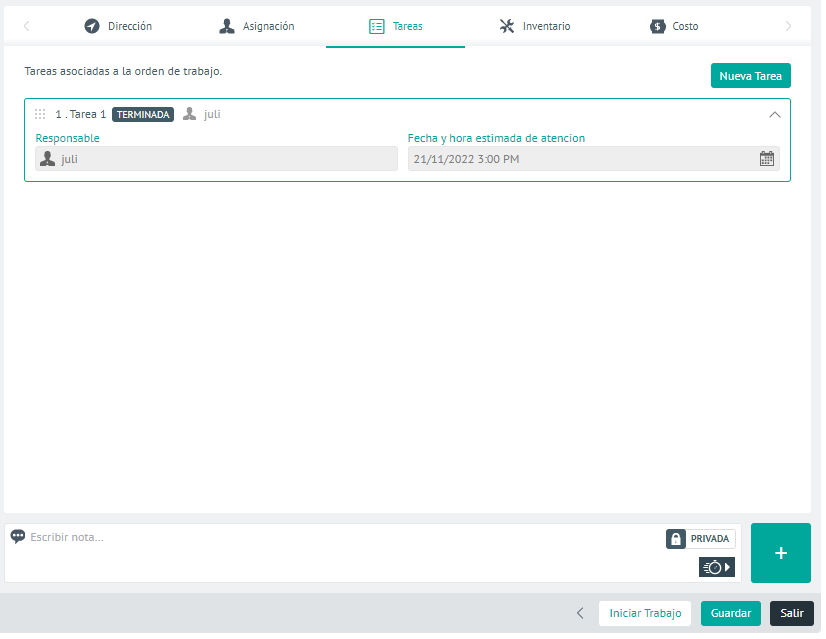Show earlier tabs with left arrow
This screenshot has width=826, height=639.
coord(26,26)
